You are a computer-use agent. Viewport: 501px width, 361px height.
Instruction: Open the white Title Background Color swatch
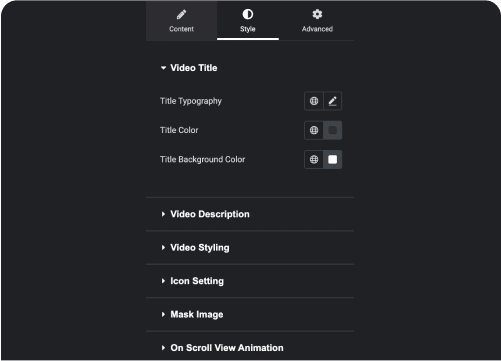click(x=332, y=160)
